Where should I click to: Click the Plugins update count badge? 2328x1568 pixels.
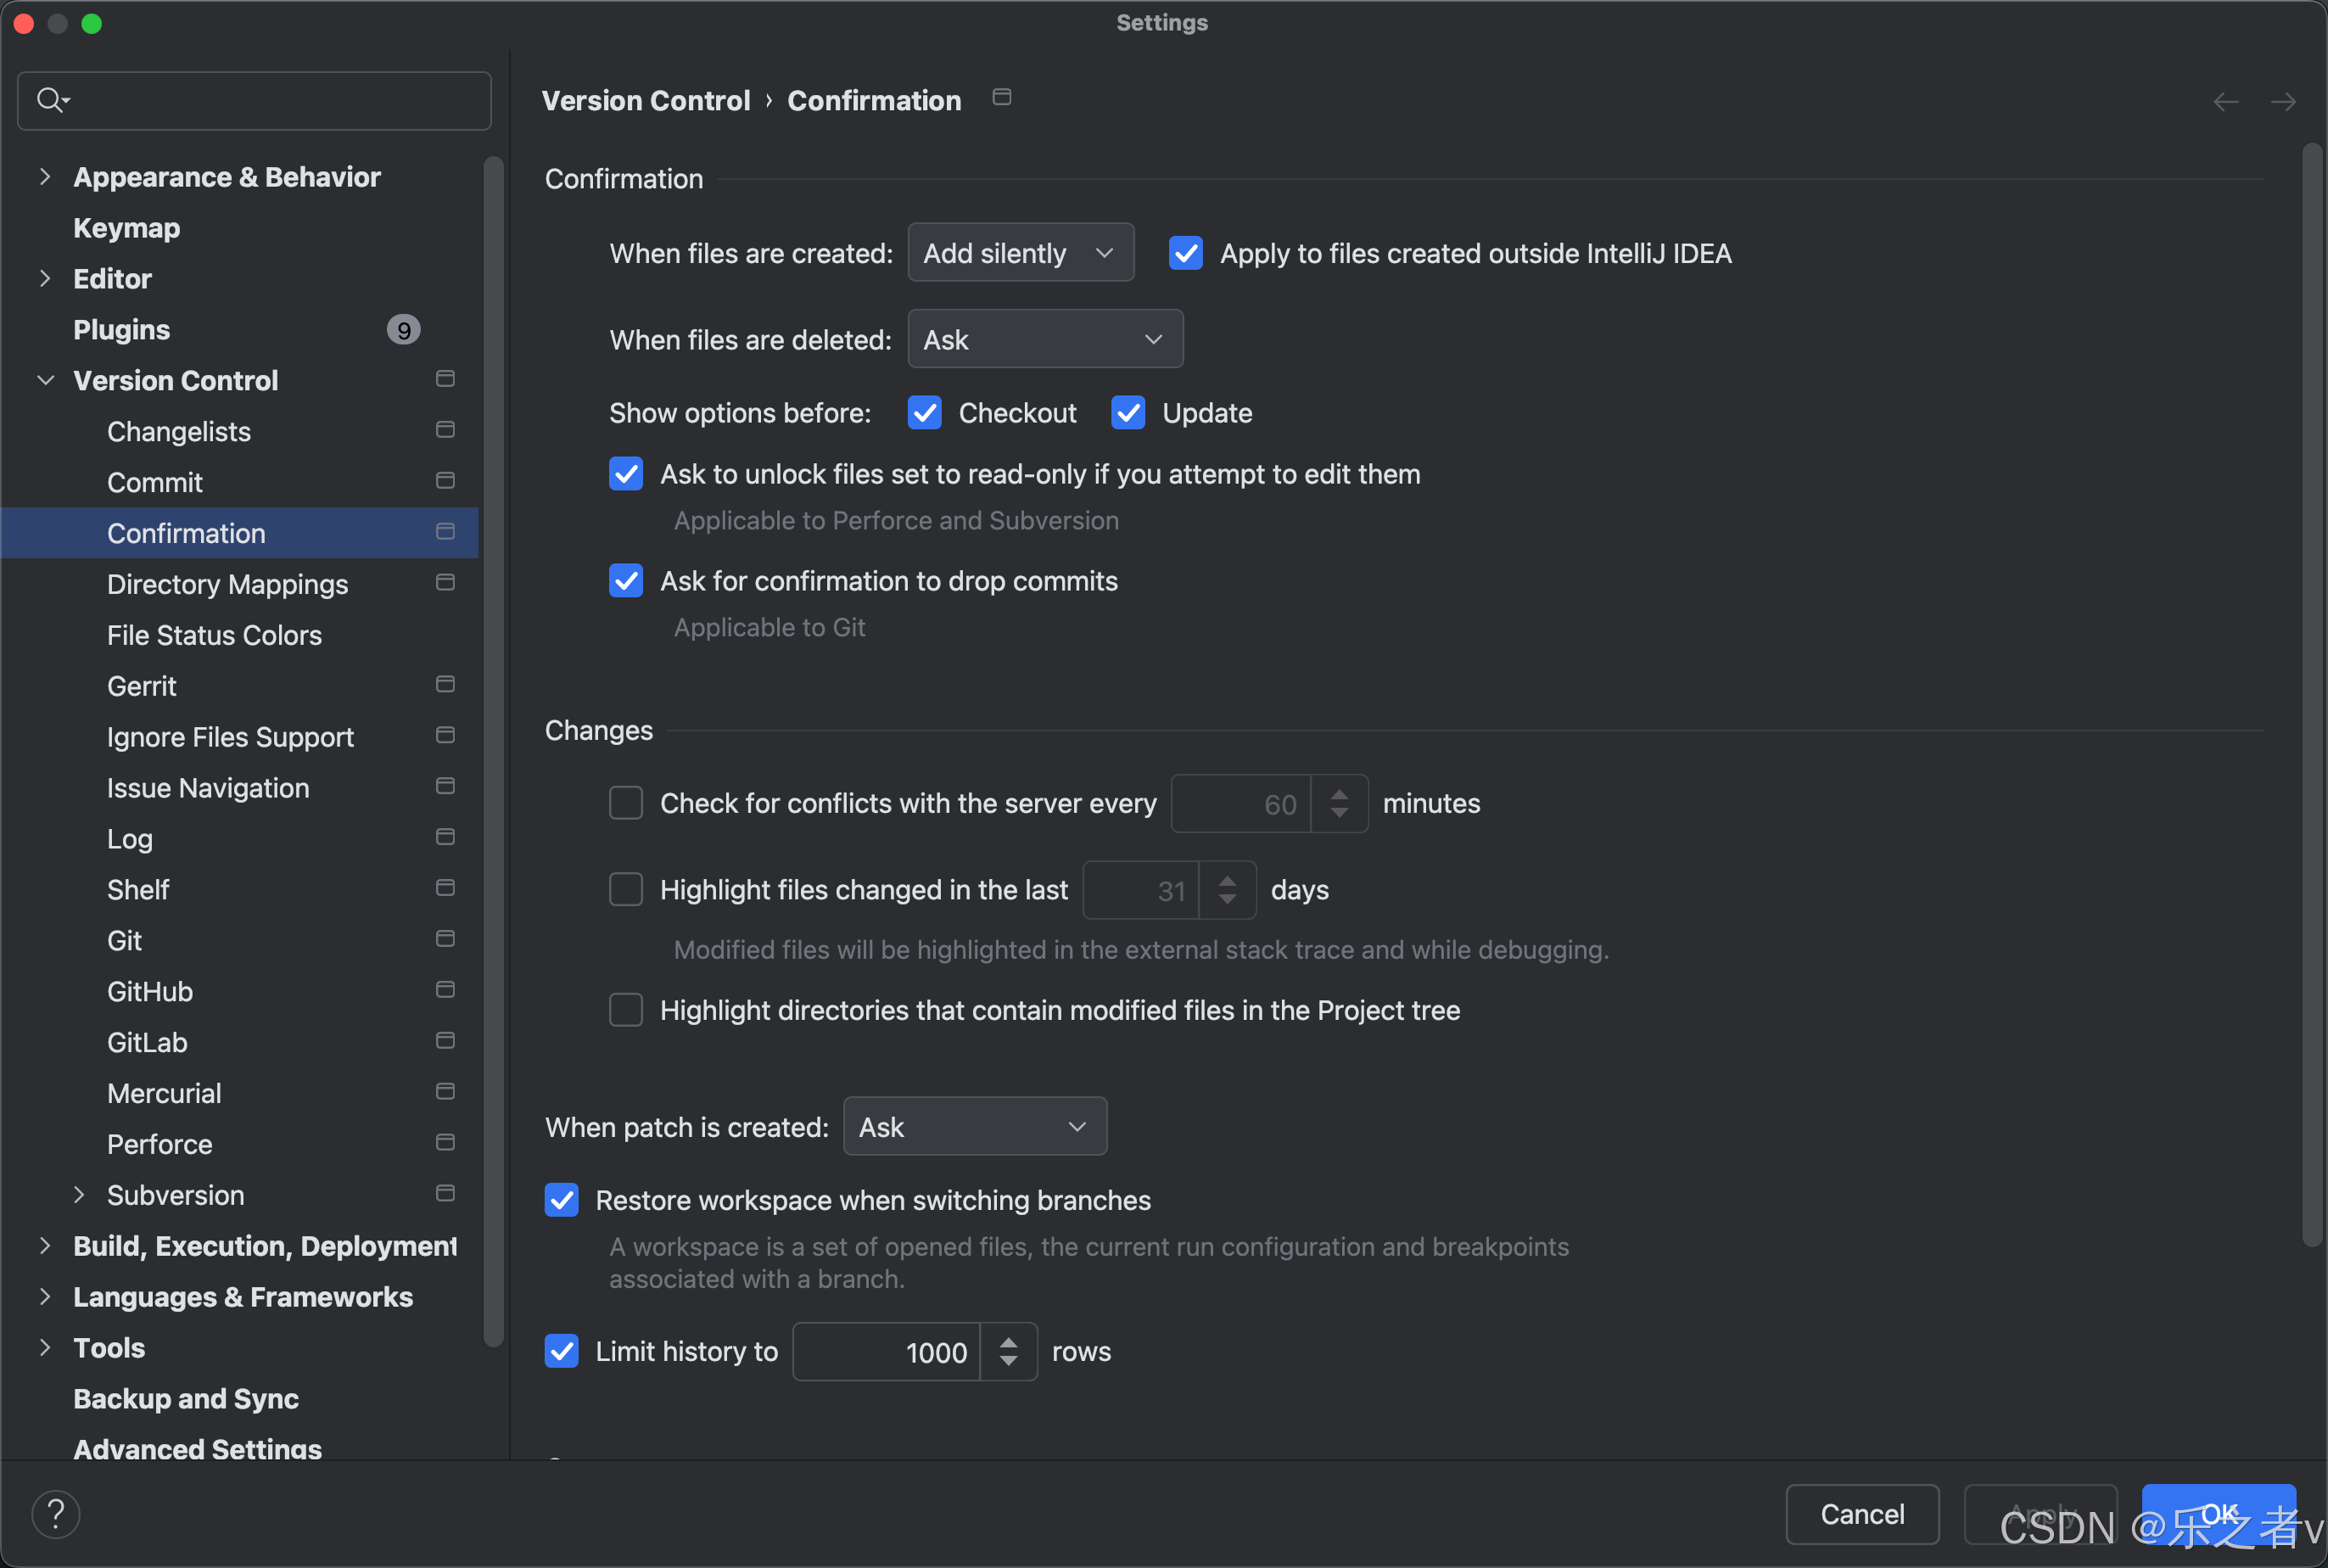point(404,330)
